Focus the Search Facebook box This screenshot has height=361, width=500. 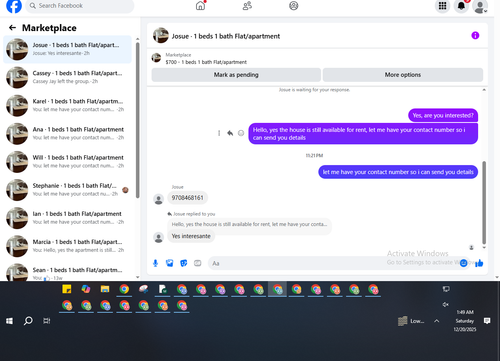tap(80, 6)
